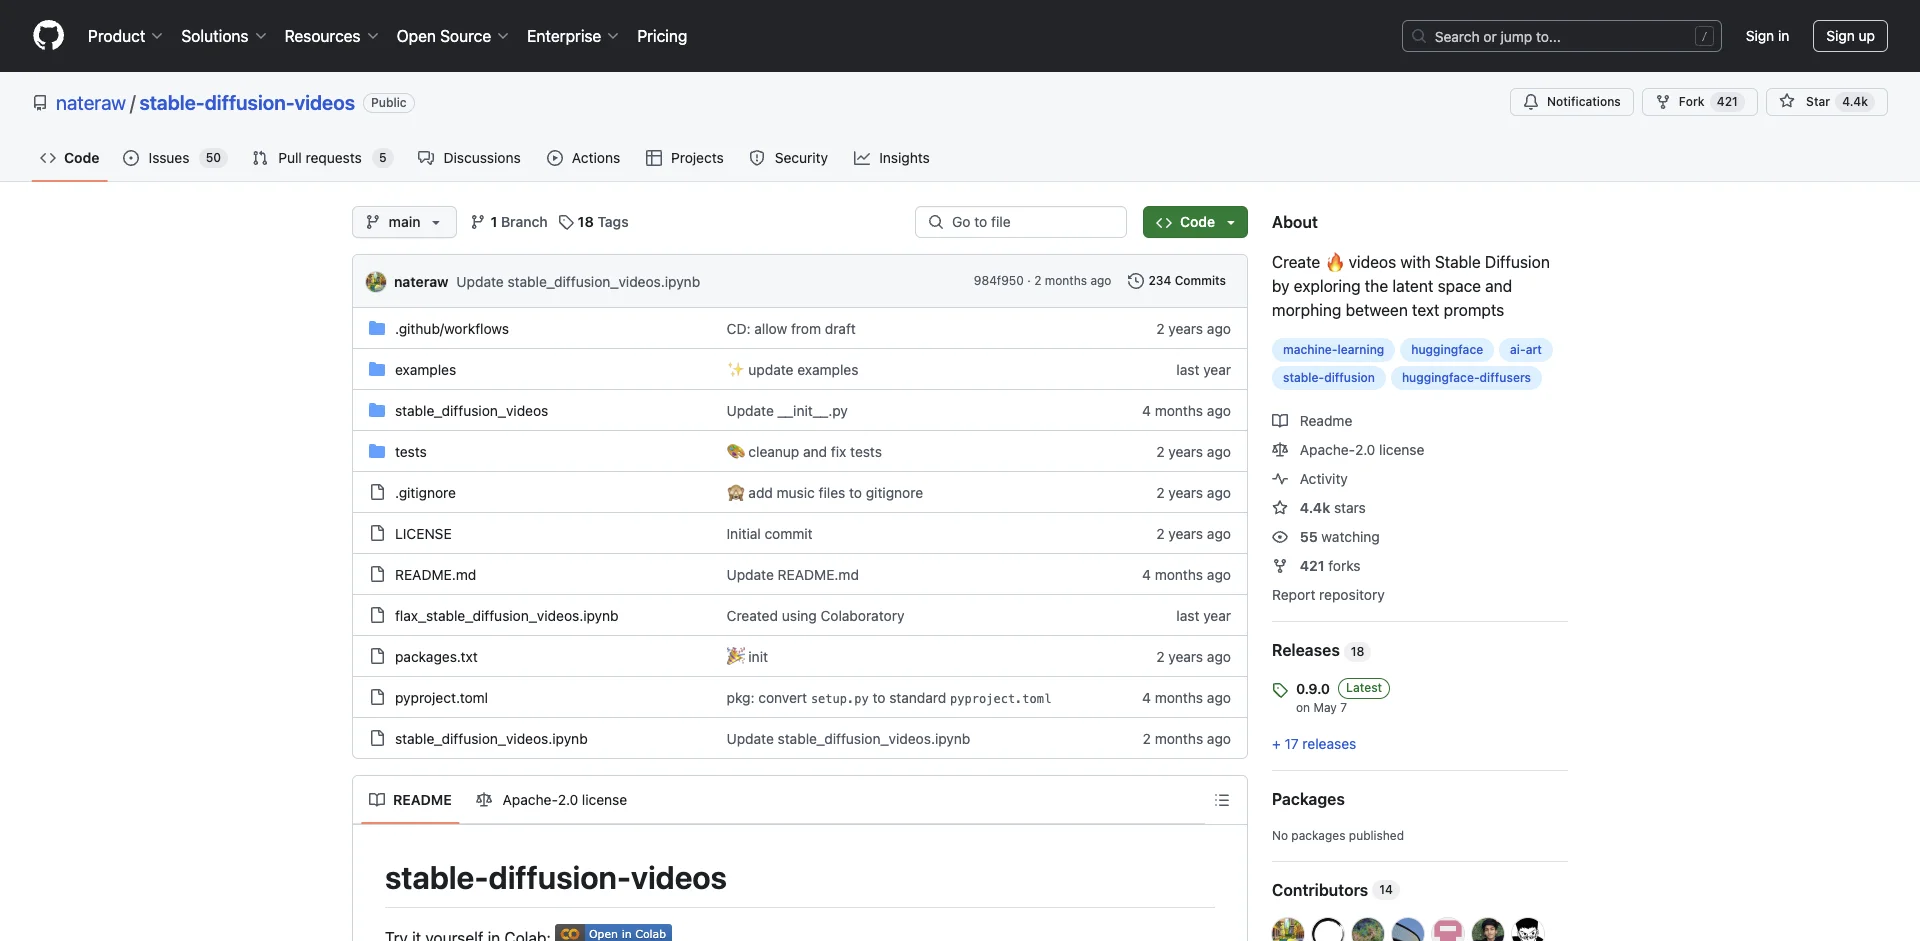1920x941 pixels.
Task: Open the Projects tab
Action: tap(685, 158)
